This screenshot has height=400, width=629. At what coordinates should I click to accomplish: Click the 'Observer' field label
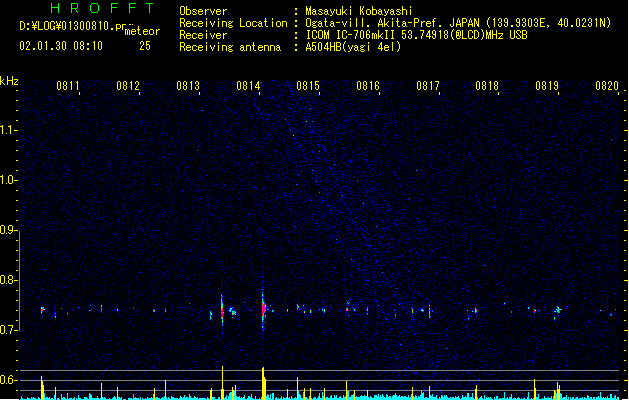point(203,11)
